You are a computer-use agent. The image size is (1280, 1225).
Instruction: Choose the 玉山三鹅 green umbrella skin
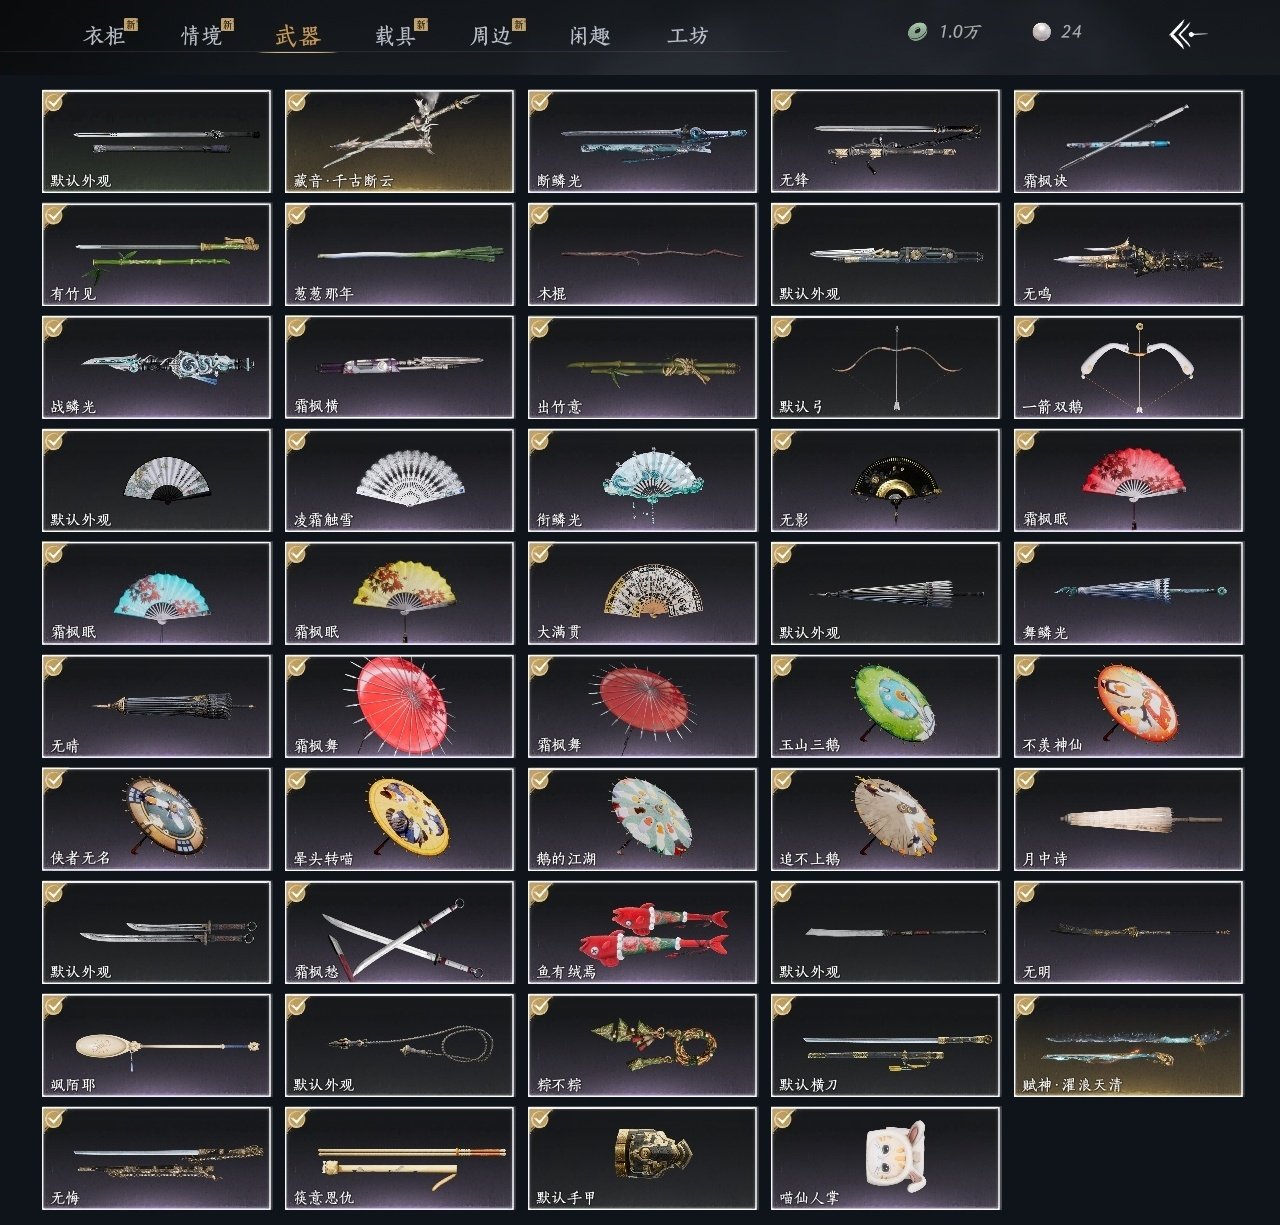click(x=885, y=706)
